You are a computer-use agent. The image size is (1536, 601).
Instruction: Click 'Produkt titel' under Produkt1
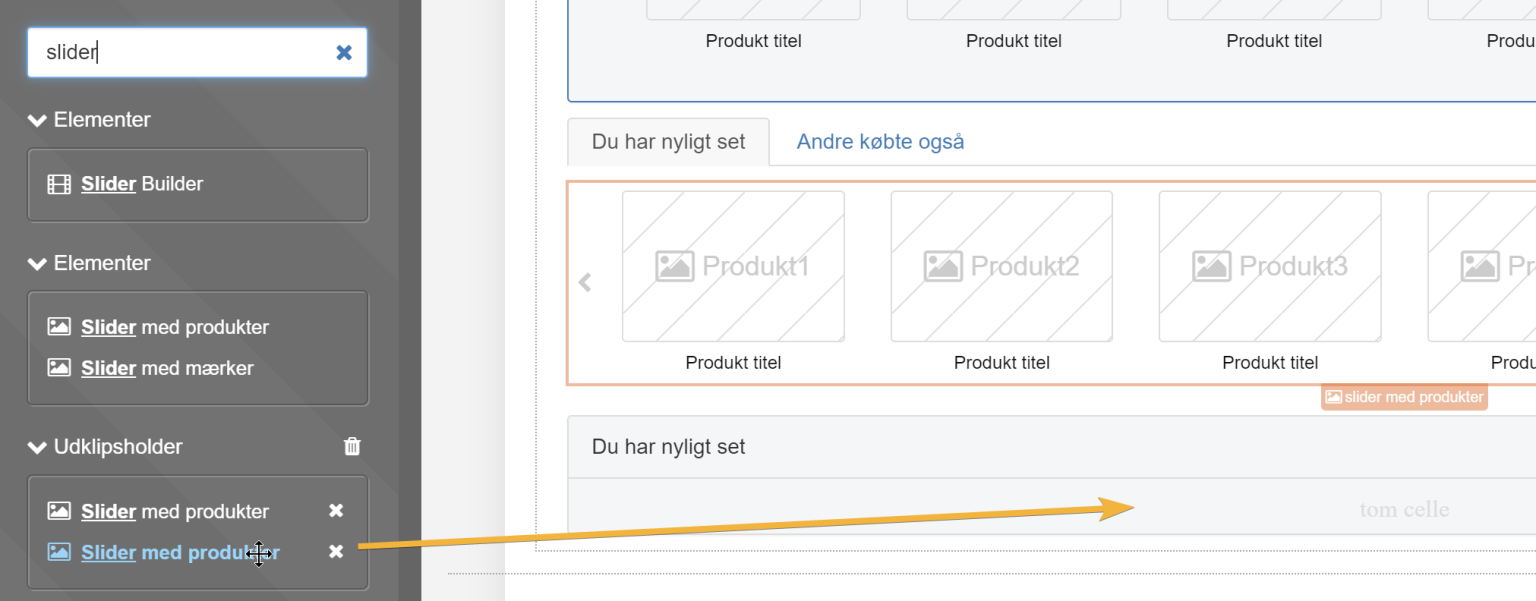coord(733,363)
